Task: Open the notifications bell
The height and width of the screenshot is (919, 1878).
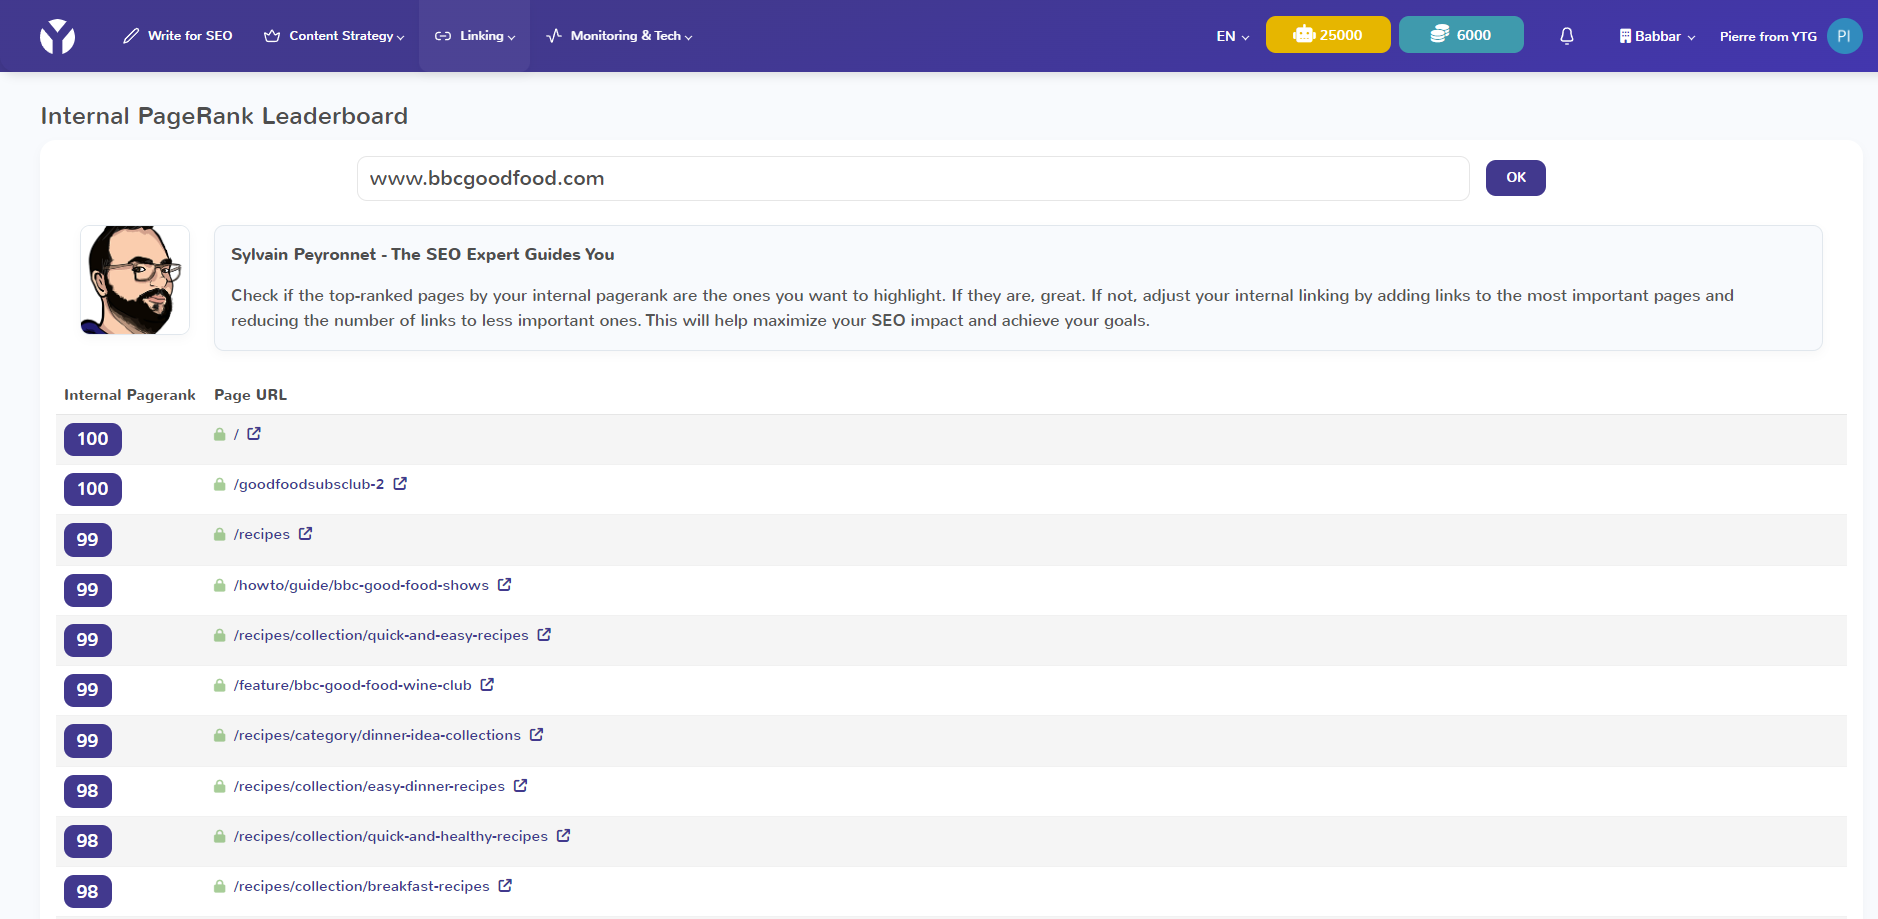Action: tap(1567, 36)
